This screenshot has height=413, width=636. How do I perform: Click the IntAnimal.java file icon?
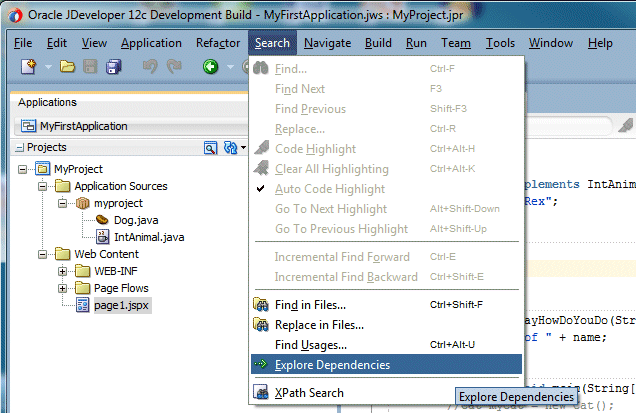pyautogui.click(x=102, y=237)
